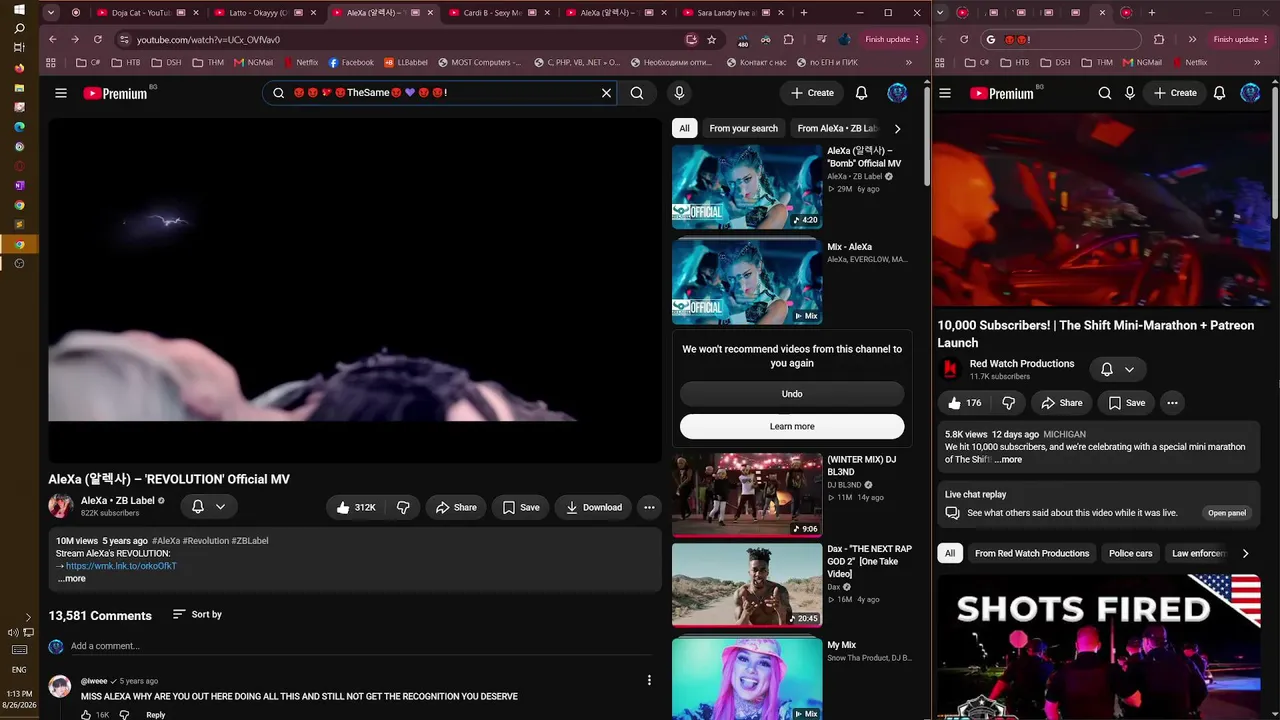
Task: Run the search with the magnifier button
Action: pyautogui.click(x=637, y=93)
